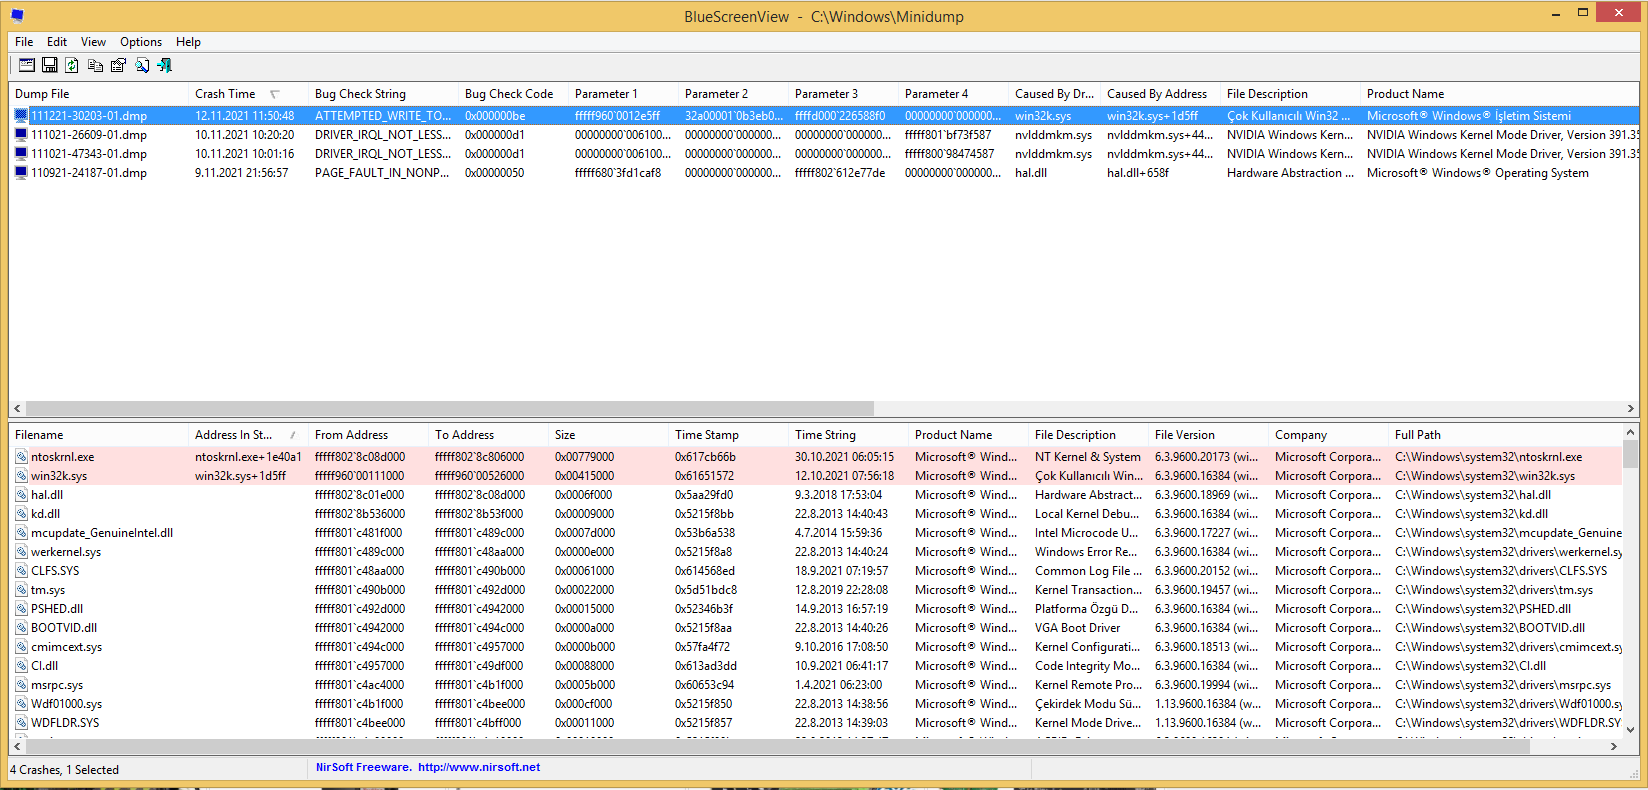Sort crashes by the Dump File column header

pos(98,94)
